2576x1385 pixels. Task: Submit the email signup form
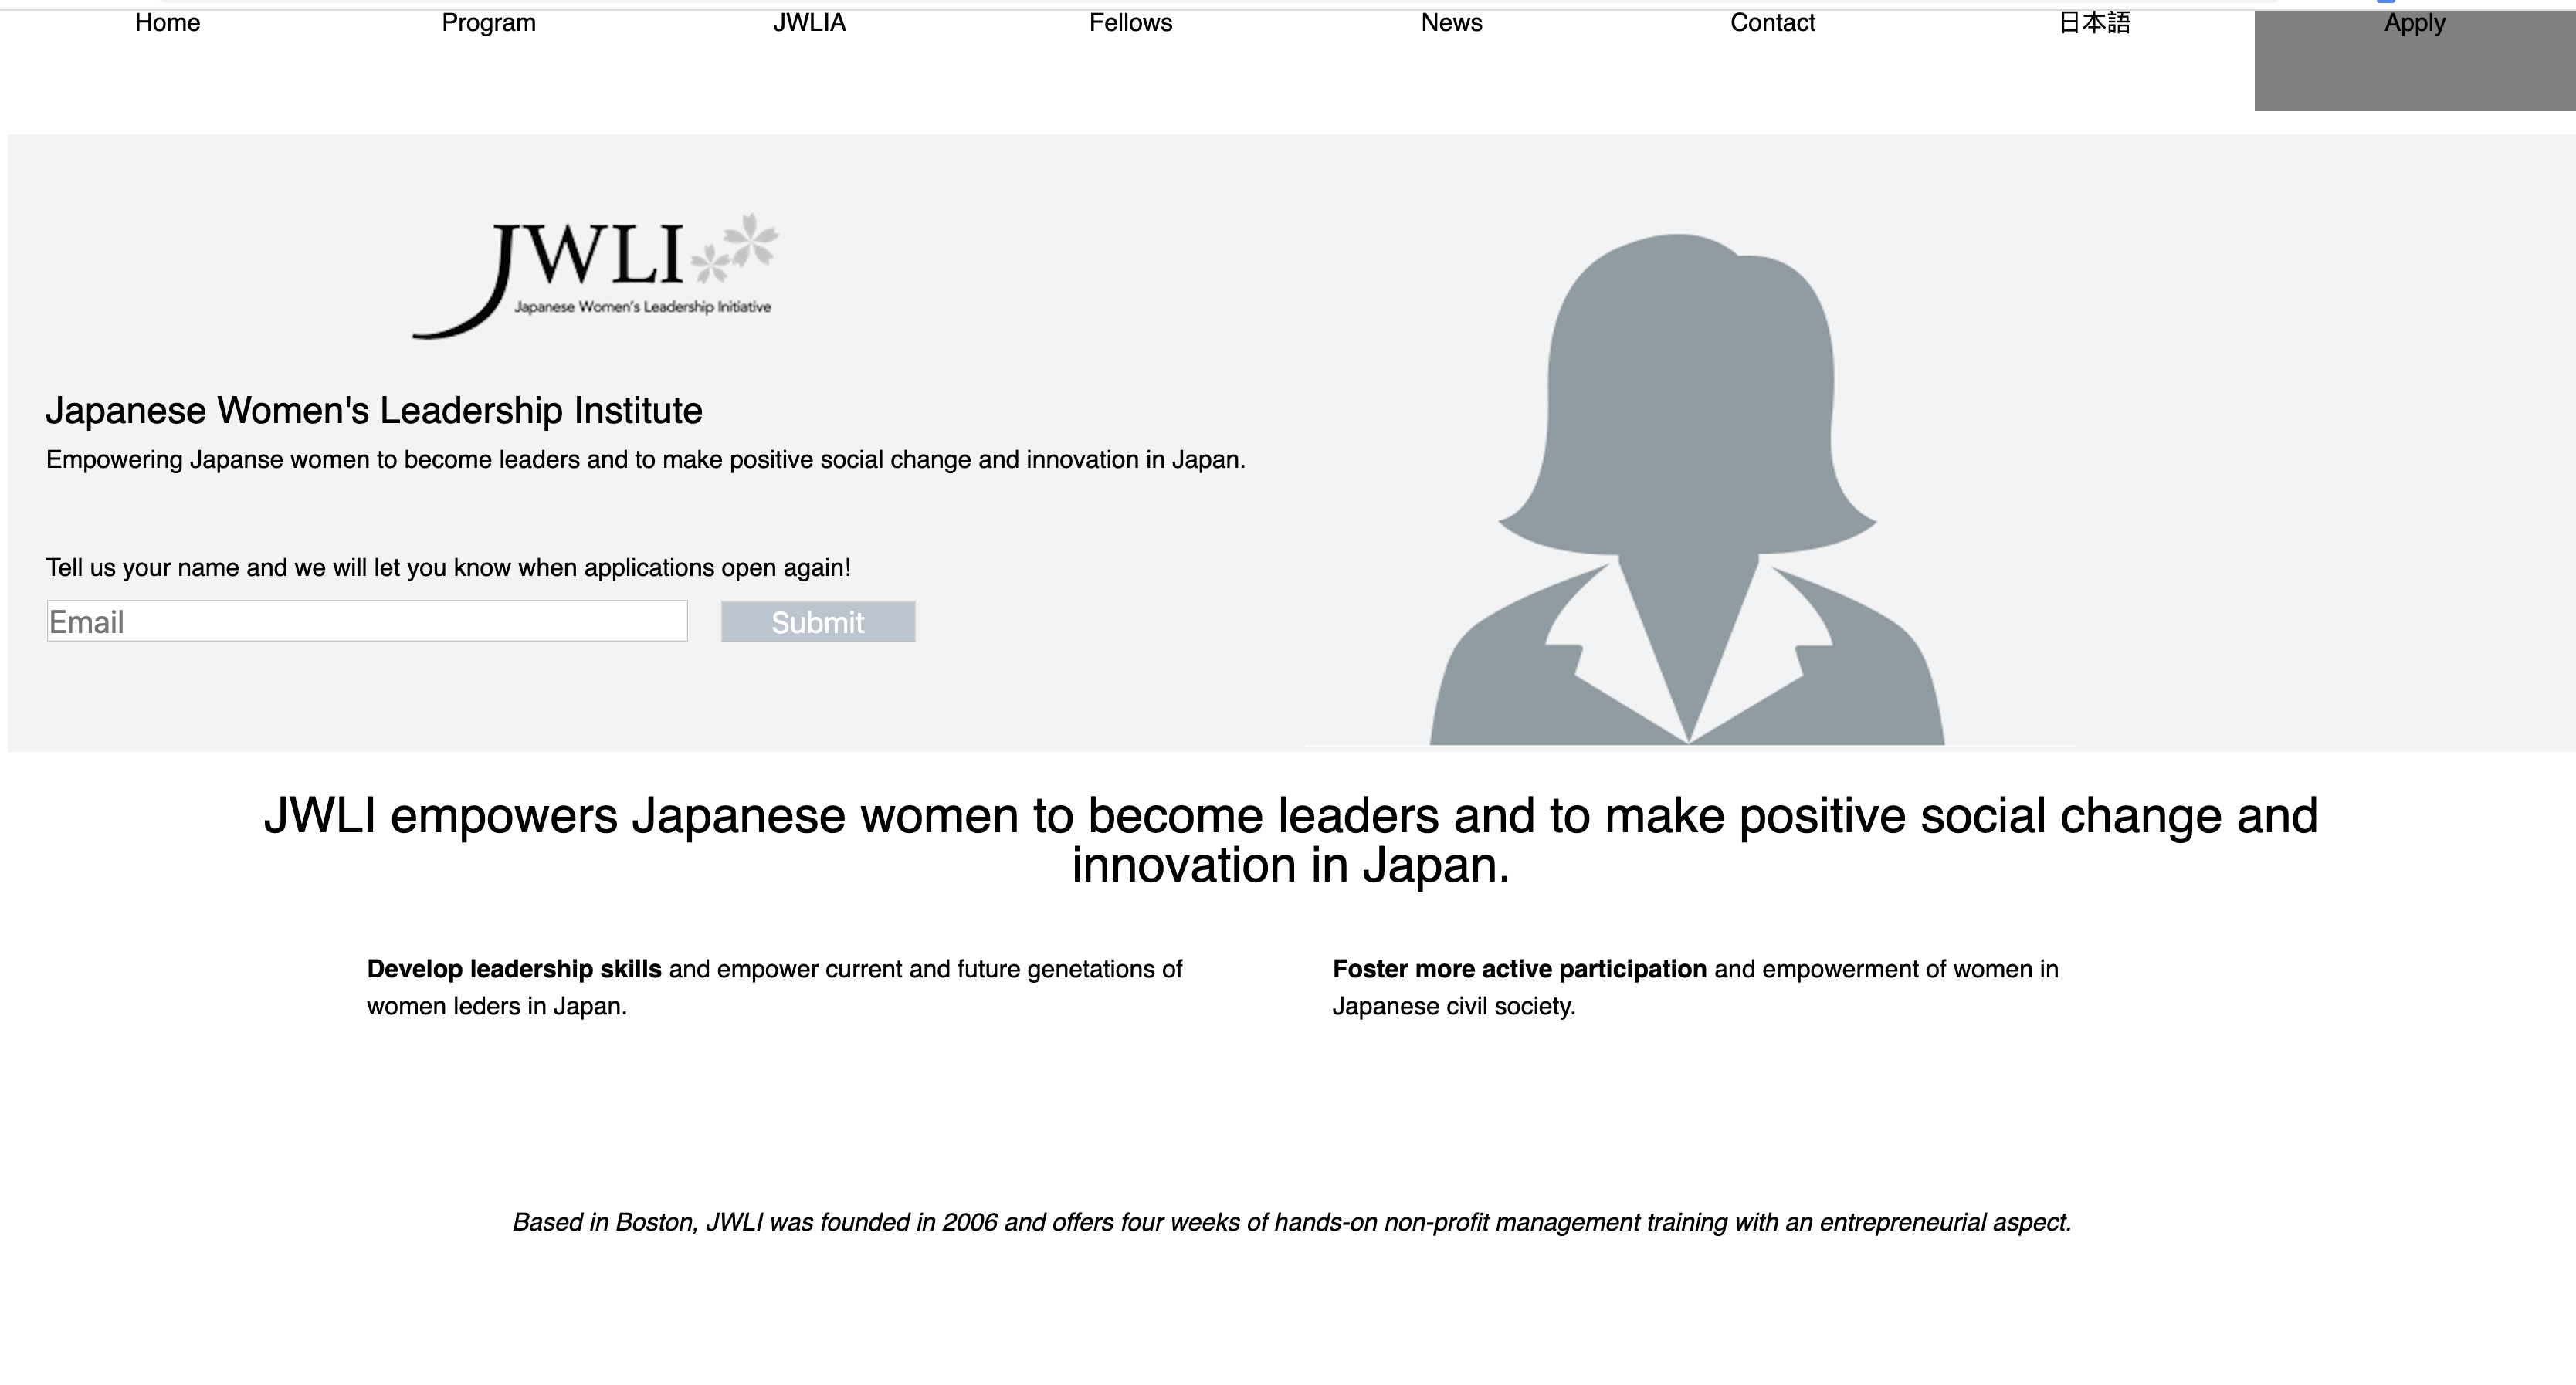click(x=818, y=622)
